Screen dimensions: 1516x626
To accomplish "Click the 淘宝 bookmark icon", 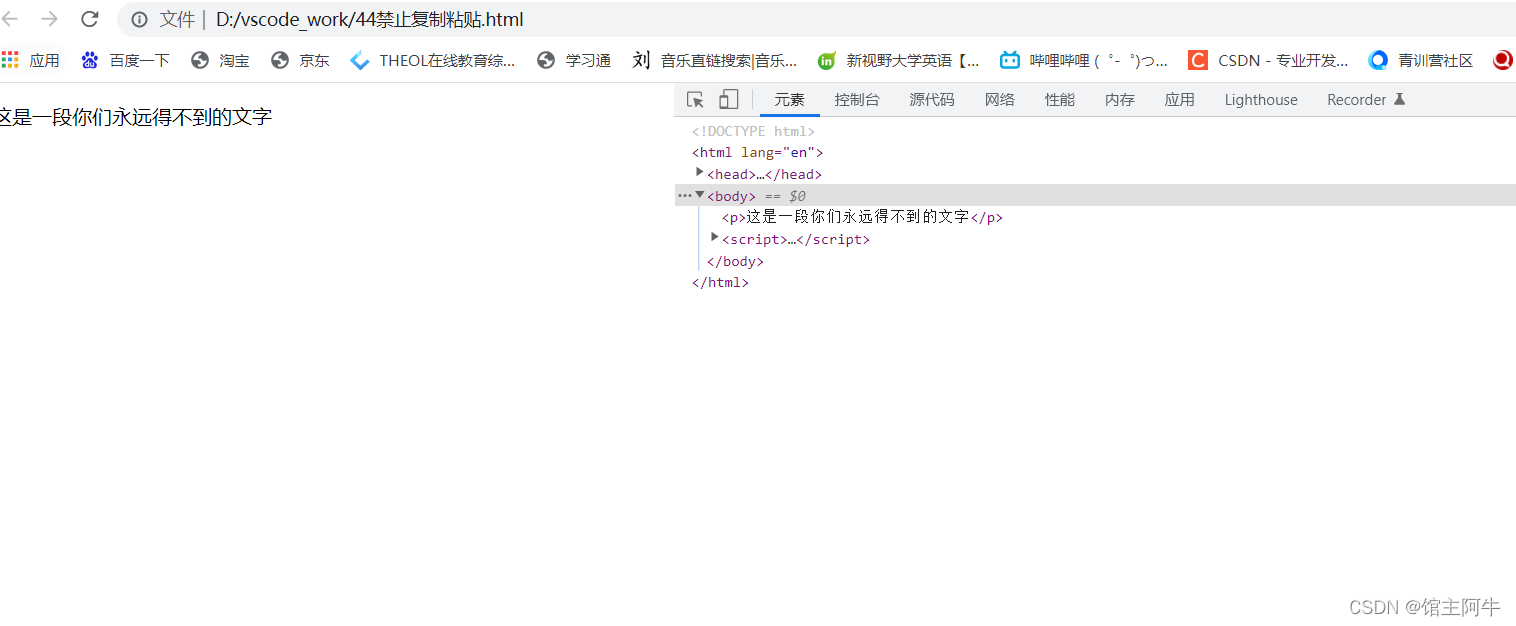I will tap(200, 60).
